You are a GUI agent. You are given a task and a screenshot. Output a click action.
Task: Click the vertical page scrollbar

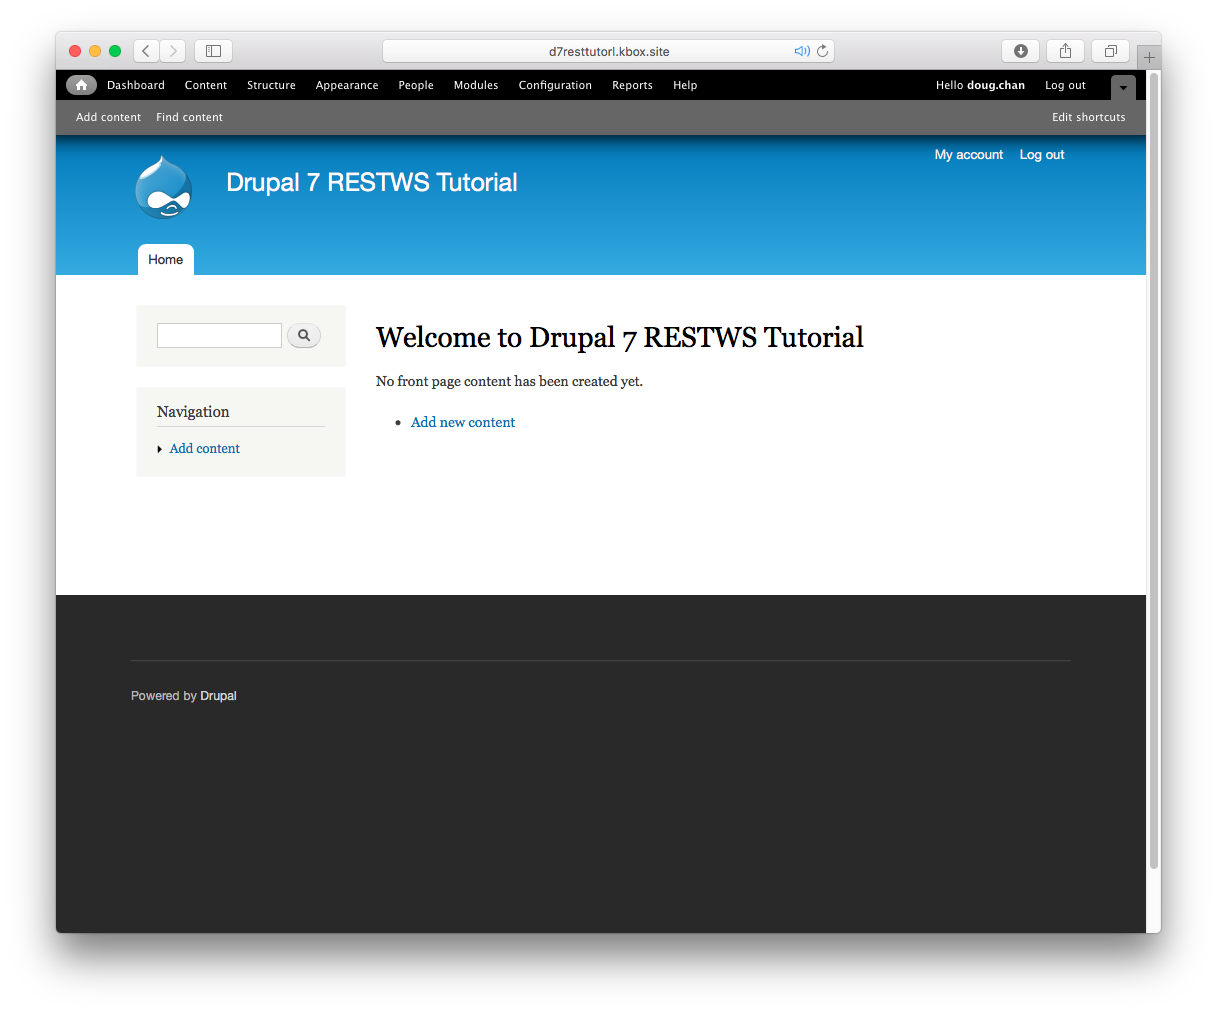pos(1154,470)
